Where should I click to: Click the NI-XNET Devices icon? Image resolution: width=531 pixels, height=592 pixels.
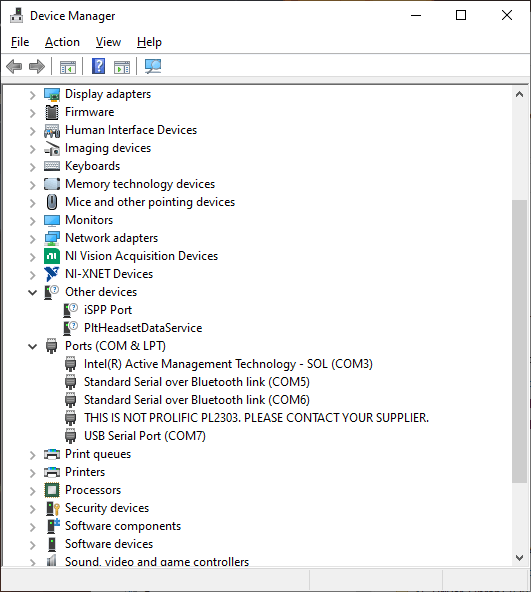click(x=51, y=274)
